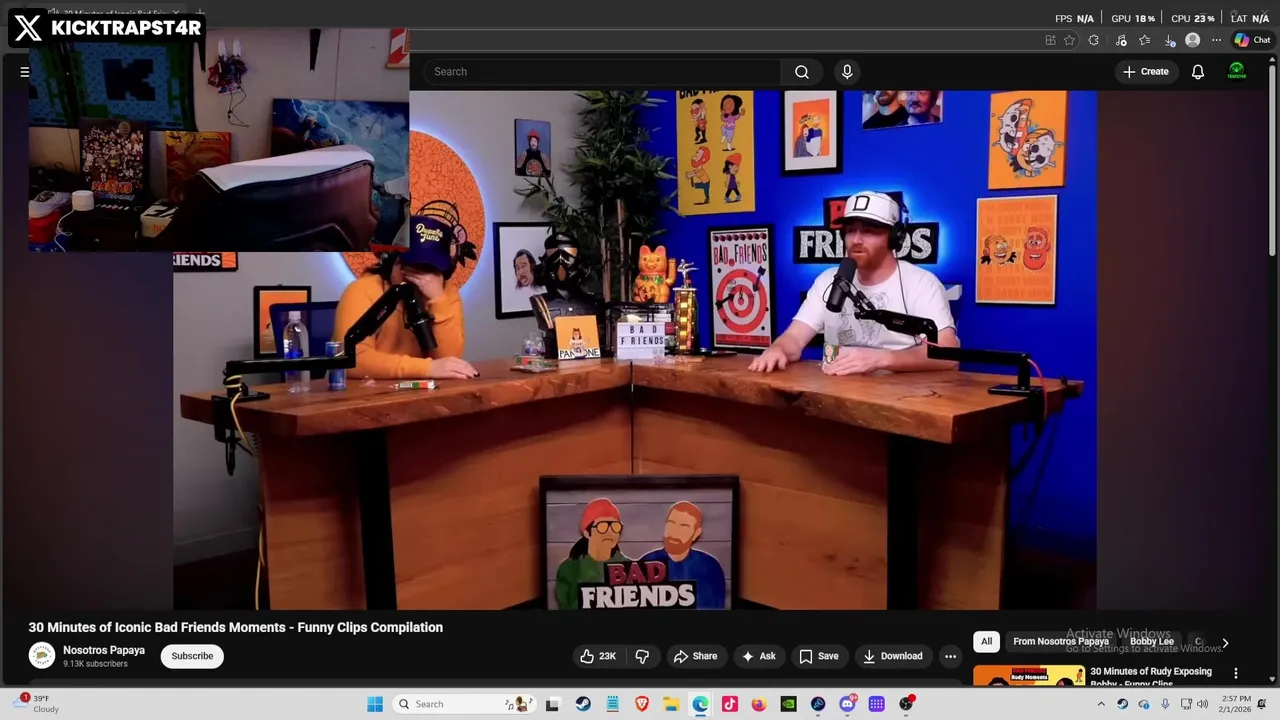This screenshot has height=720, width=1280.
Task: Click the page scrollbar thumb
Action: [x=1273, y=160]
